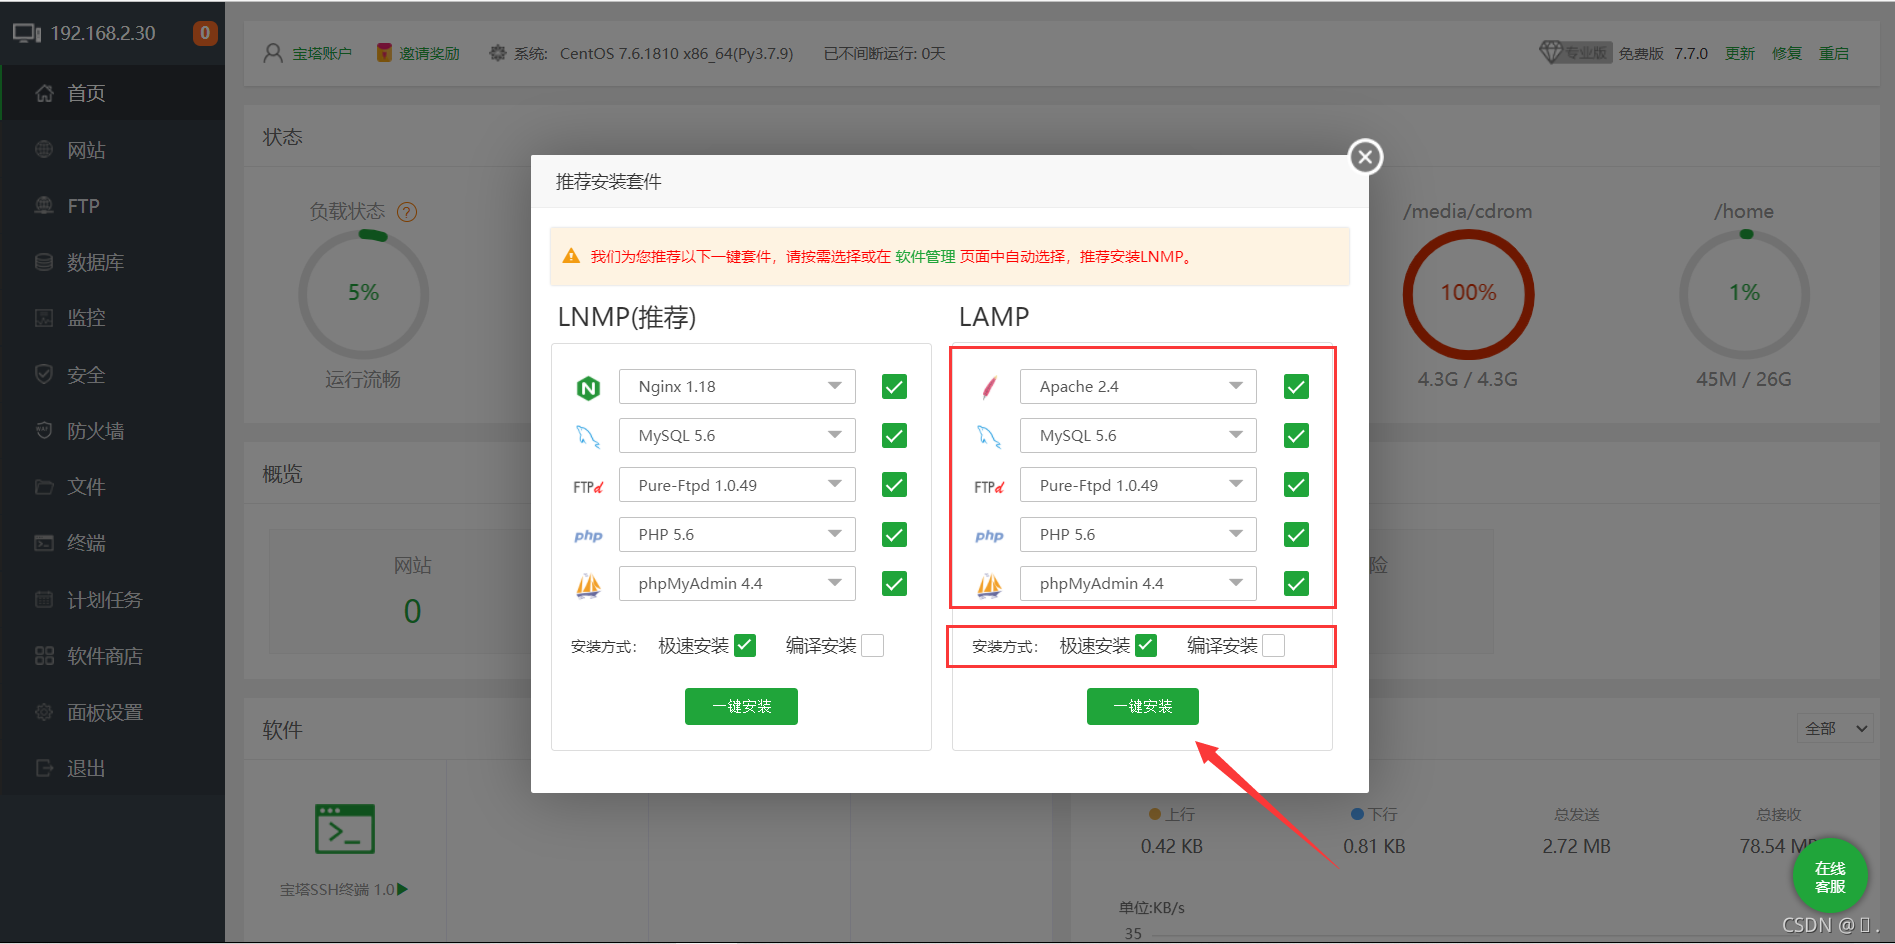
Task: Click 一键安装 under LNMP
Action: pos(741,707)
